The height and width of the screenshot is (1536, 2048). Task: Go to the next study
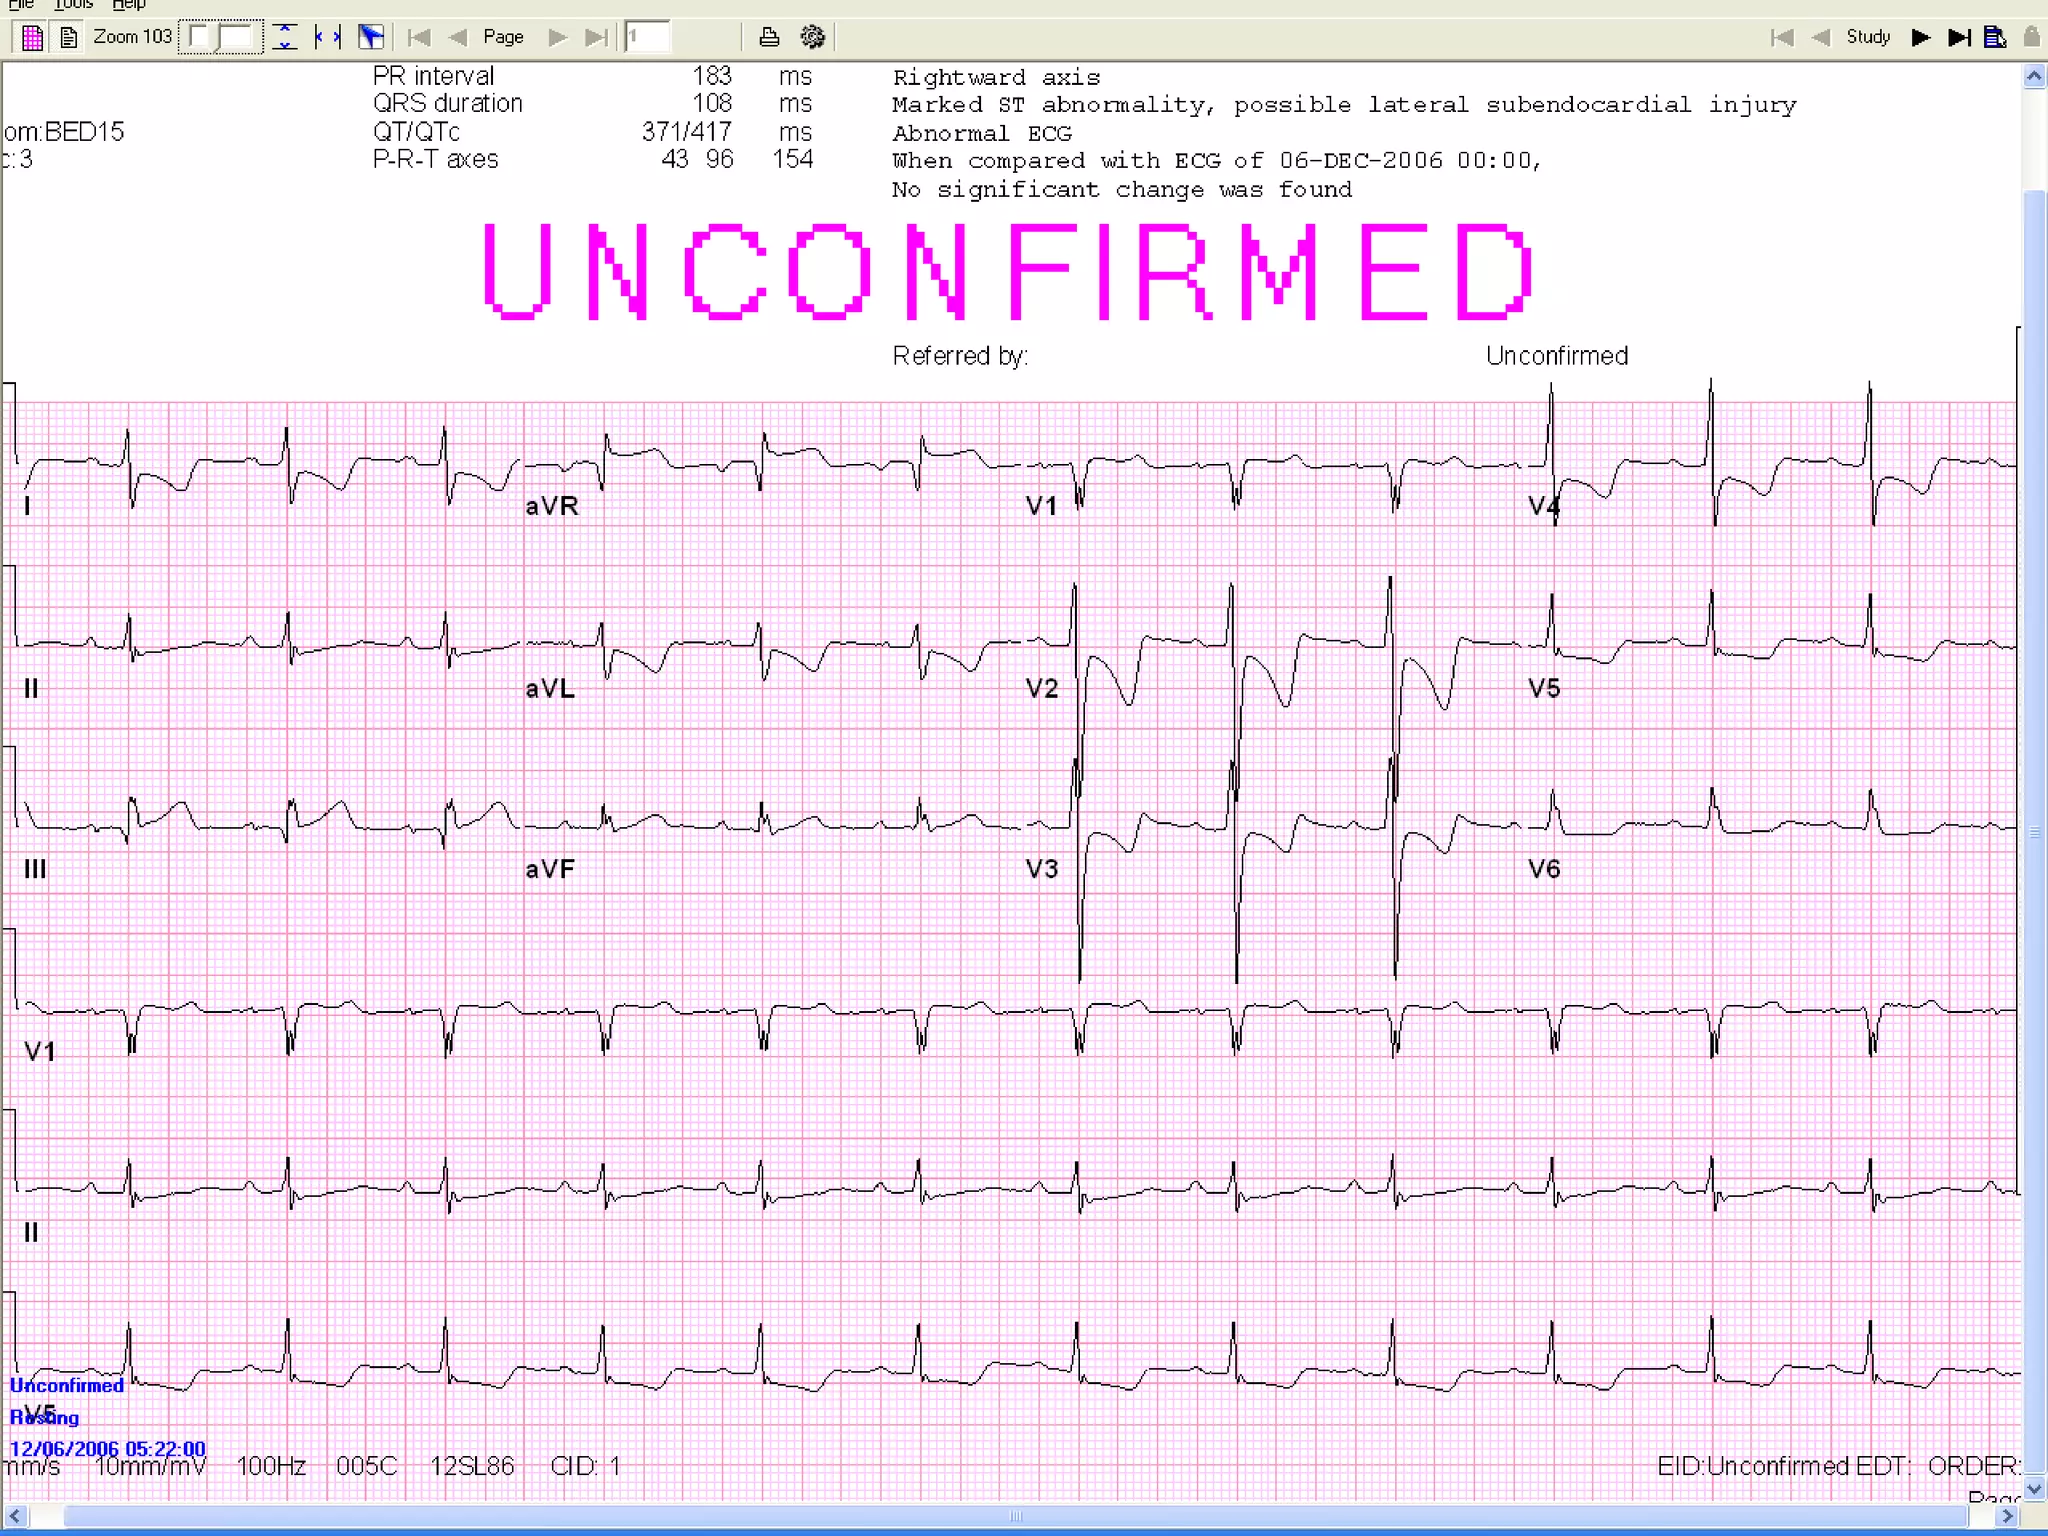(x=1920, y=38)
